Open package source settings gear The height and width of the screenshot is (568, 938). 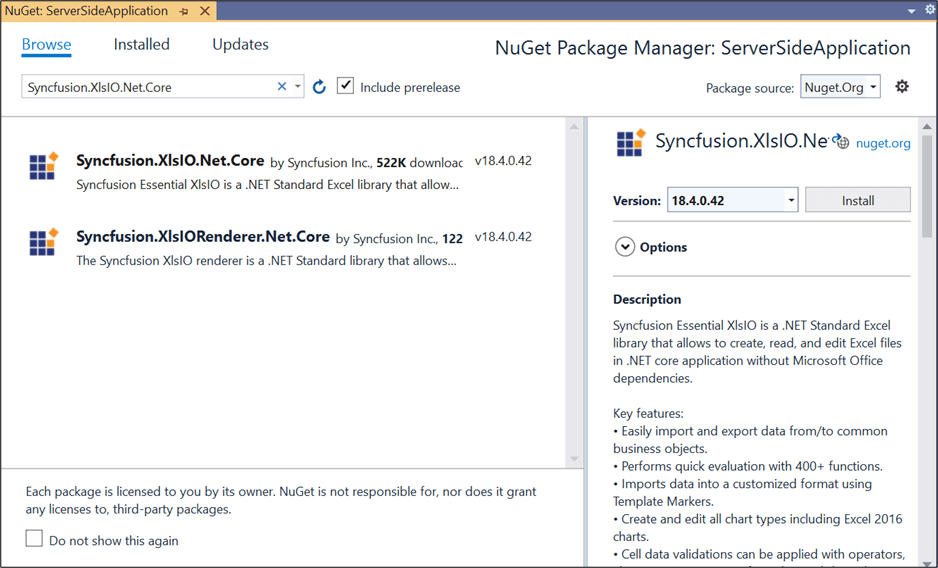[902, 87]
